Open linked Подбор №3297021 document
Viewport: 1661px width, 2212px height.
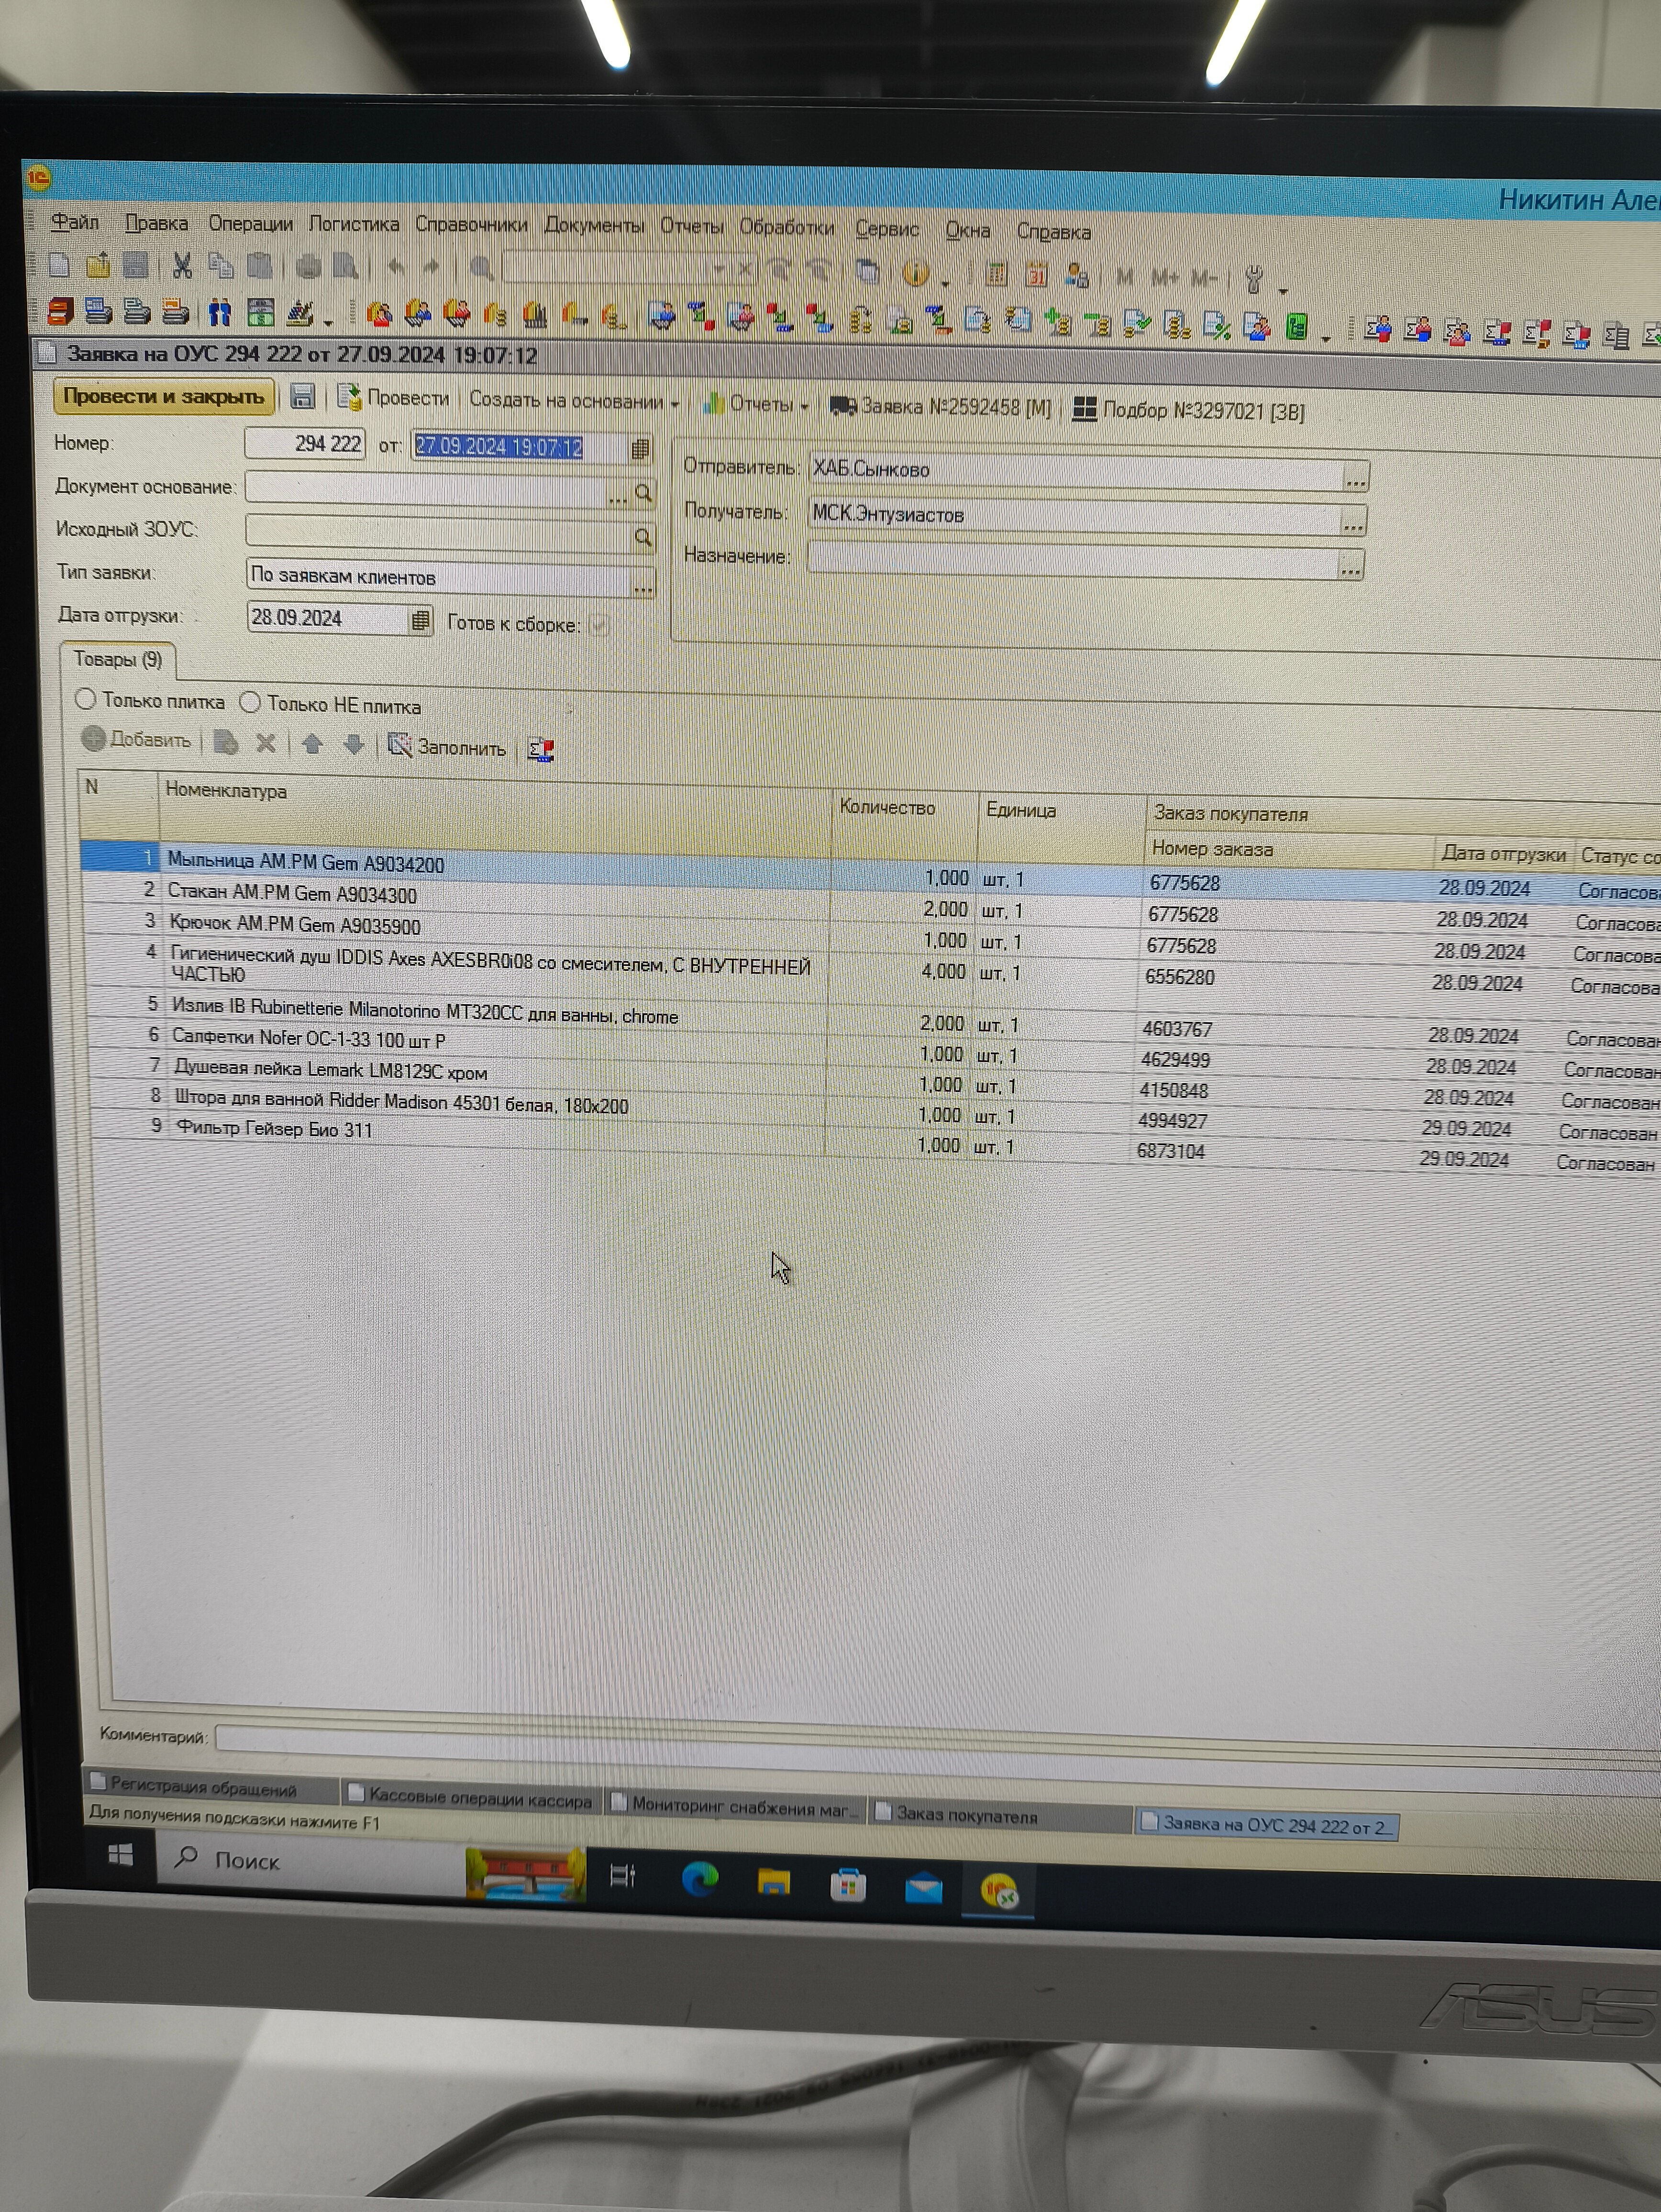click(x=1189, y=411)
